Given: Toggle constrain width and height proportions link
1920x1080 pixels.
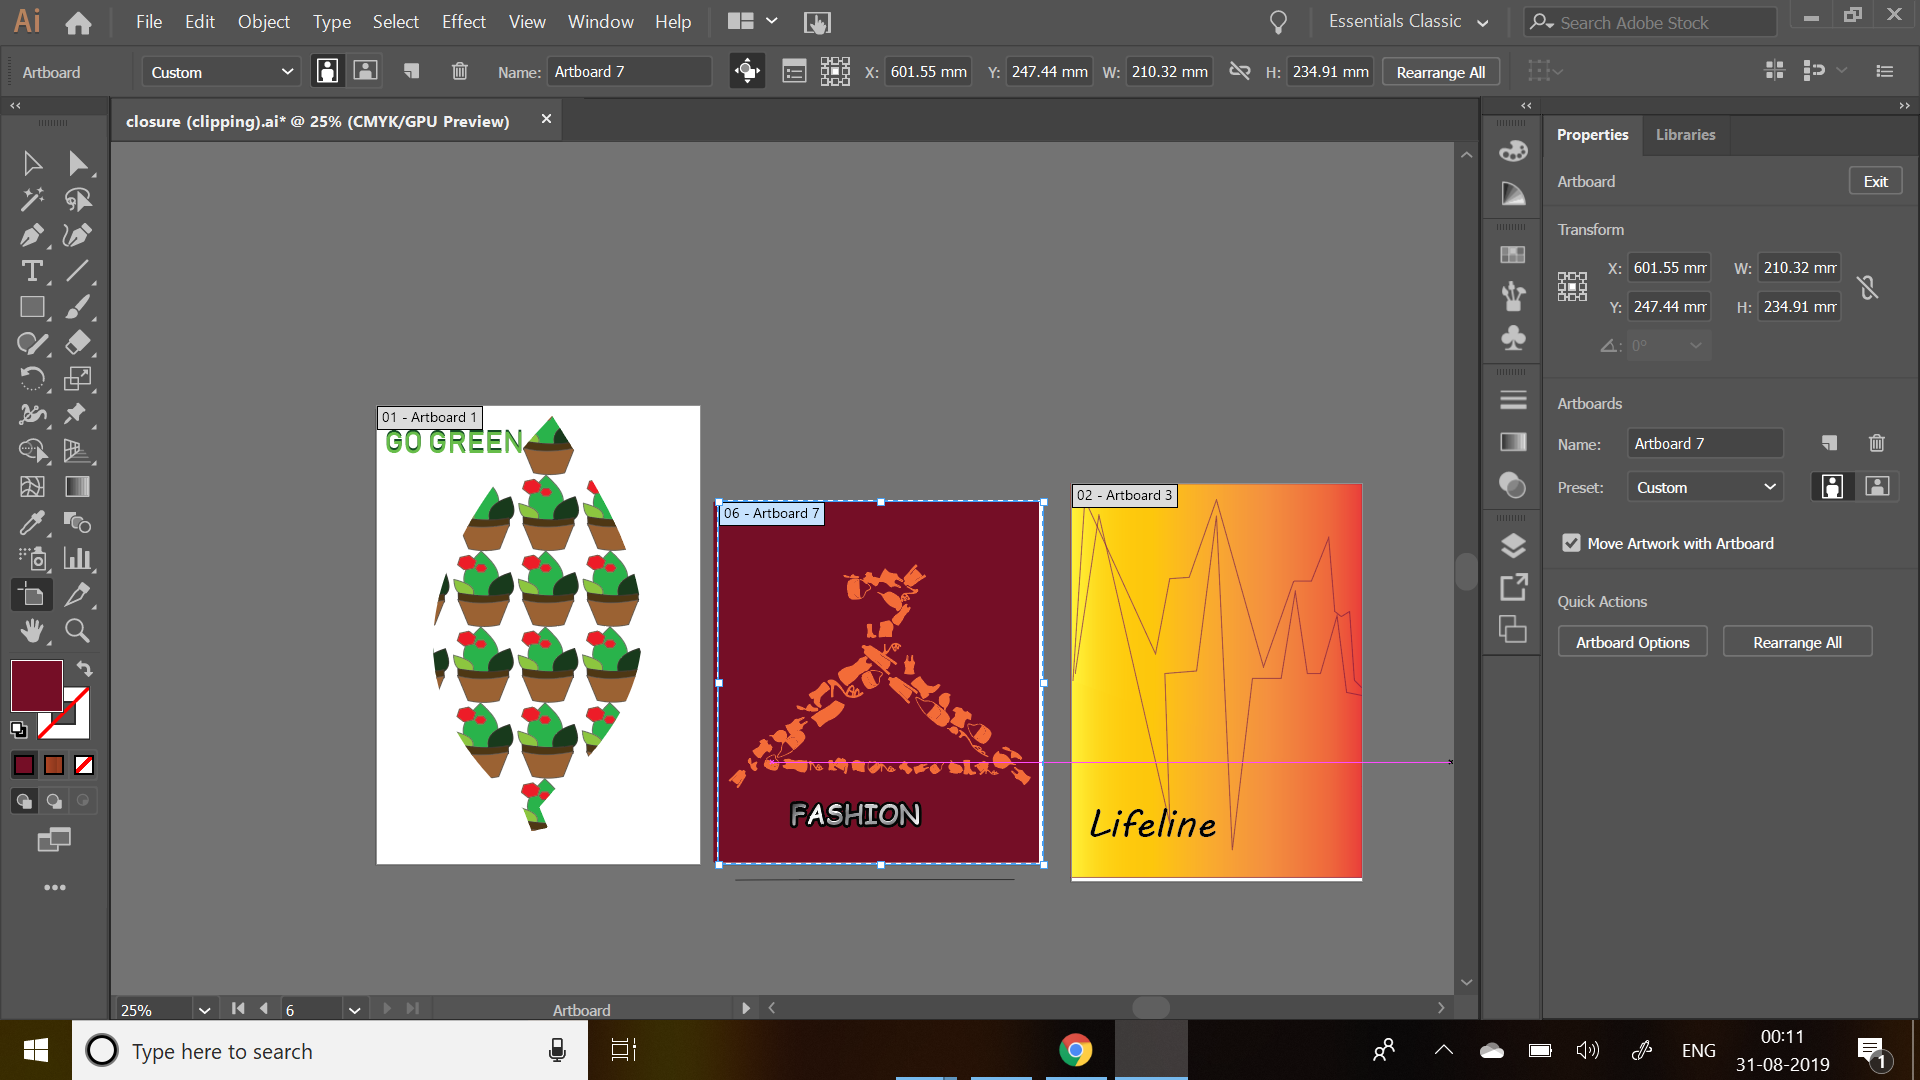Looking at the screenshot, I should point(1867,288).
